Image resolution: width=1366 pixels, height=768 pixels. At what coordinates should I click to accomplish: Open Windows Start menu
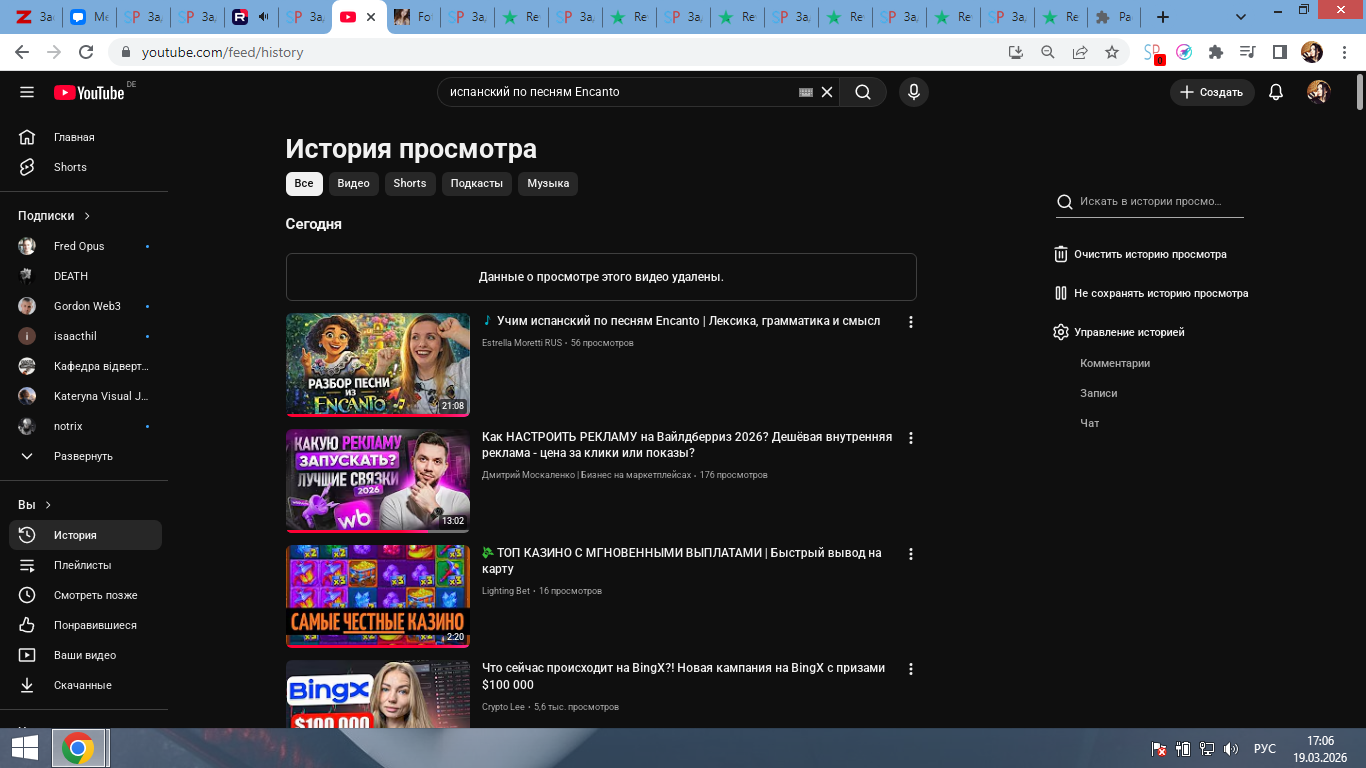tap(25, 748)
